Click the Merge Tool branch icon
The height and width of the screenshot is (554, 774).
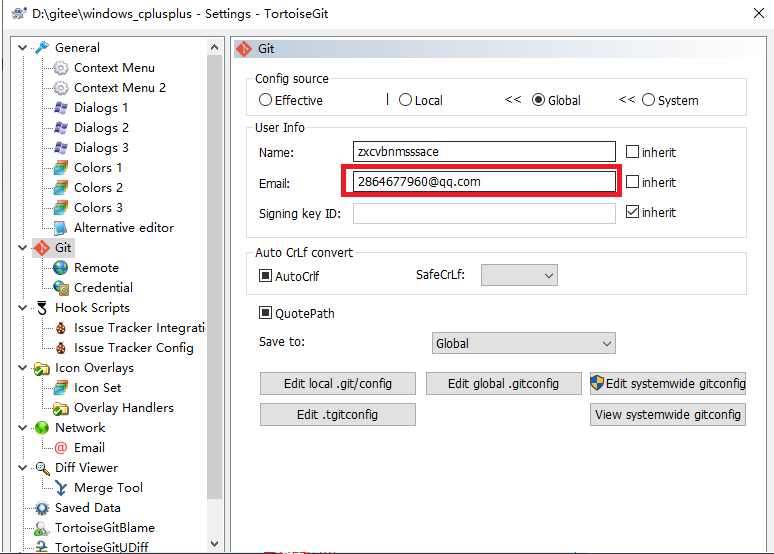click(61, 488)
